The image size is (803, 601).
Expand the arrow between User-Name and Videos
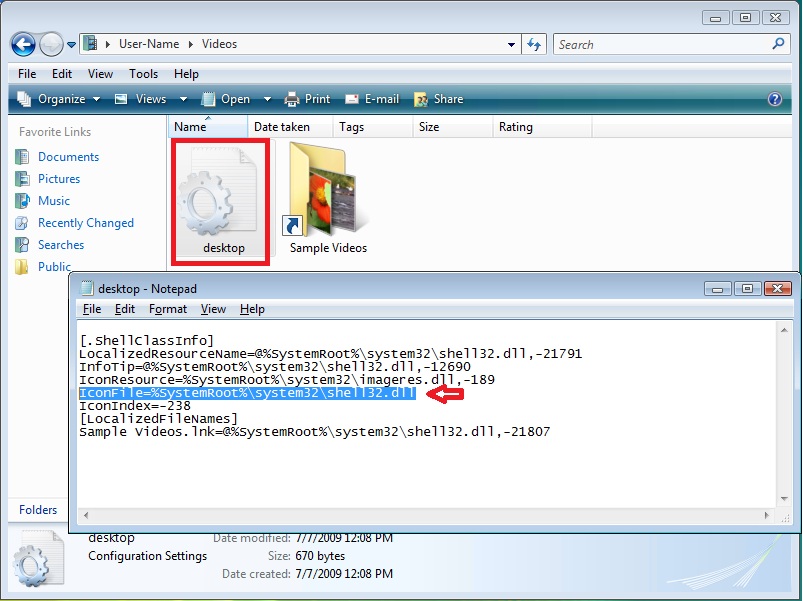pos(191,45)
